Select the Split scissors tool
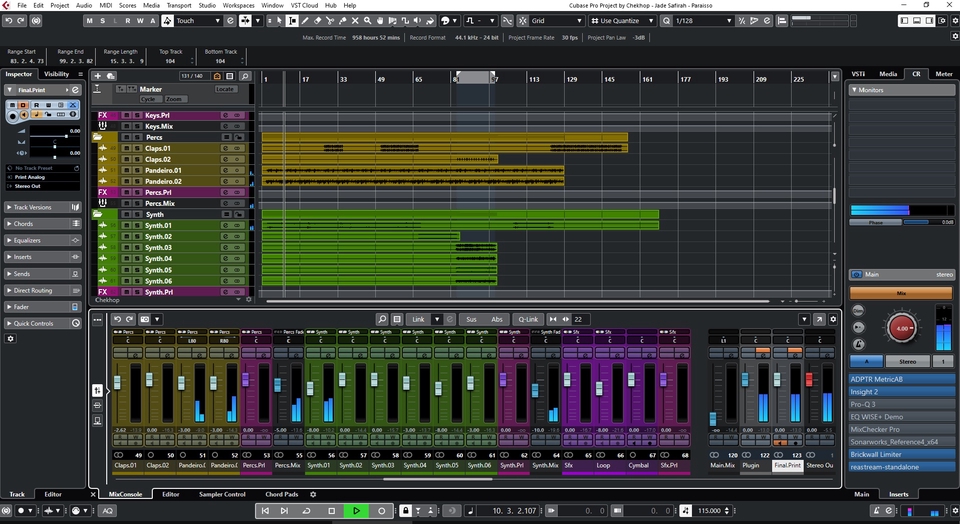The height and width of the screenshot is (524, 960). 330,20
